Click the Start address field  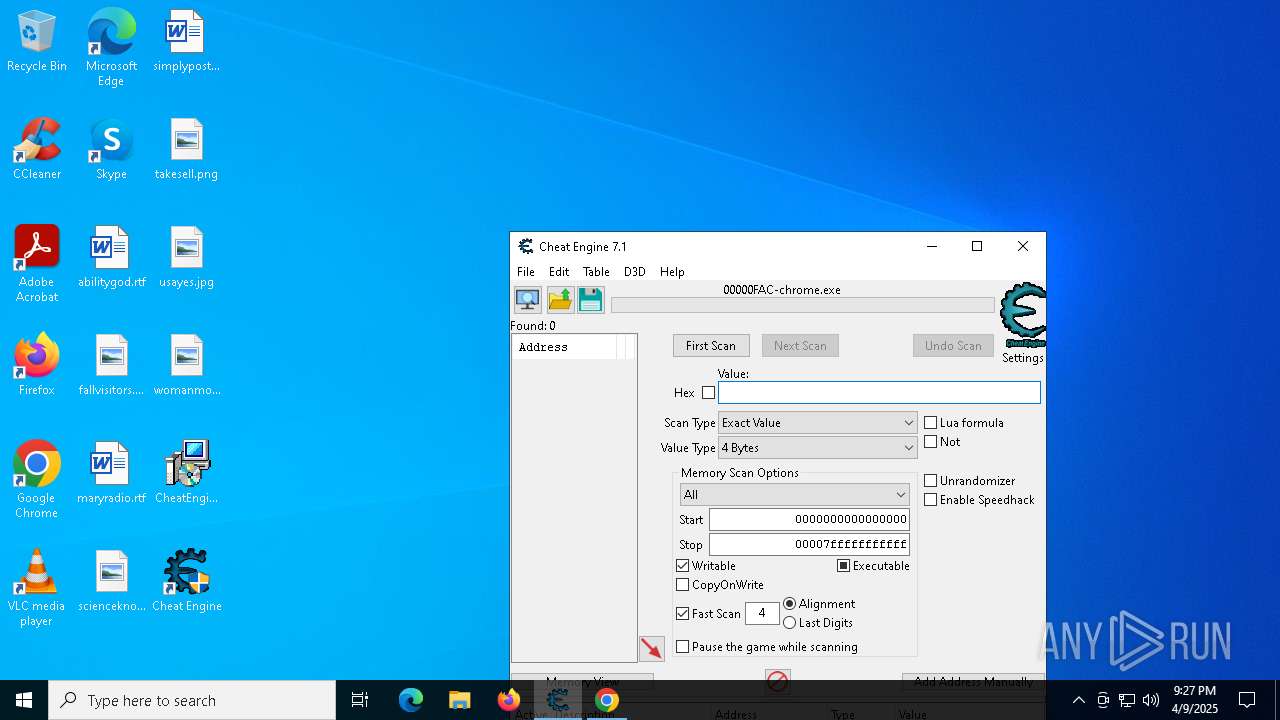(x=809, y=520)
